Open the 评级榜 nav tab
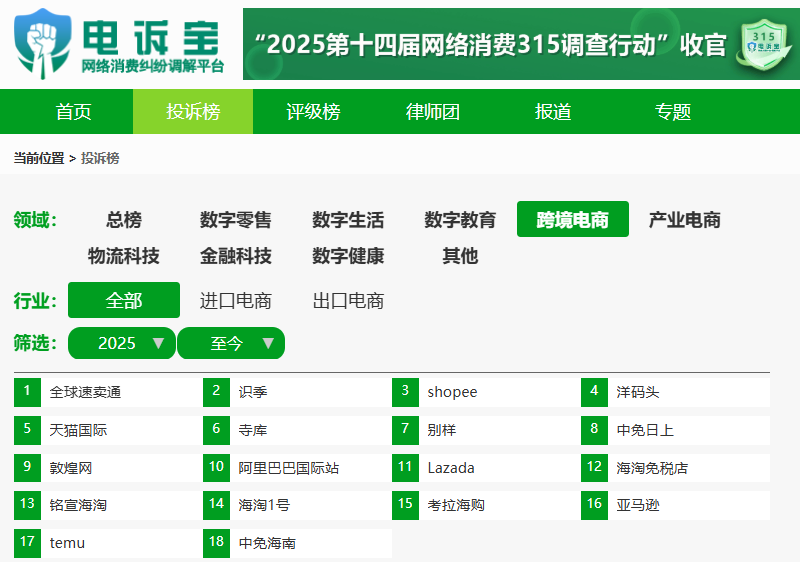Image resolution: width=800 pixels, height=562 pixels. (313, 111)
